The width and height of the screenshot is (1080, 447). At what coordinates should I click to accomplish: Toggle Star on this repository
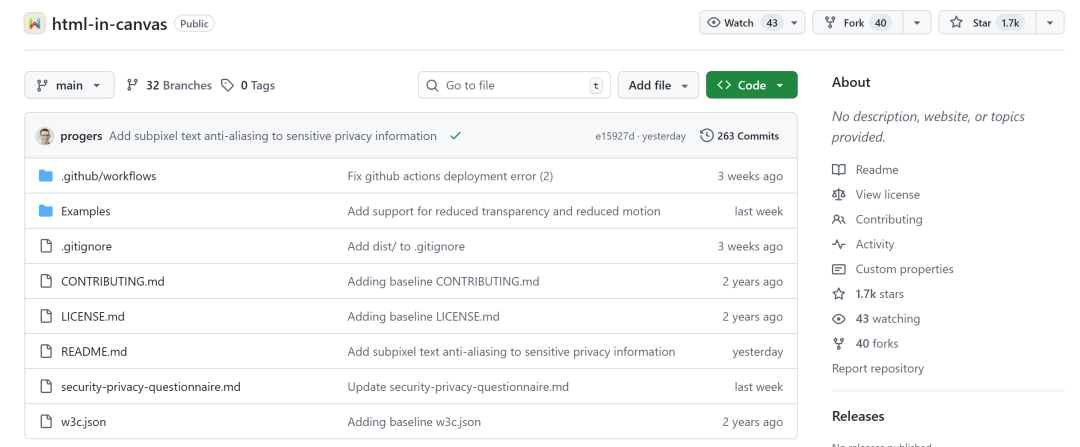coord(984,23)
